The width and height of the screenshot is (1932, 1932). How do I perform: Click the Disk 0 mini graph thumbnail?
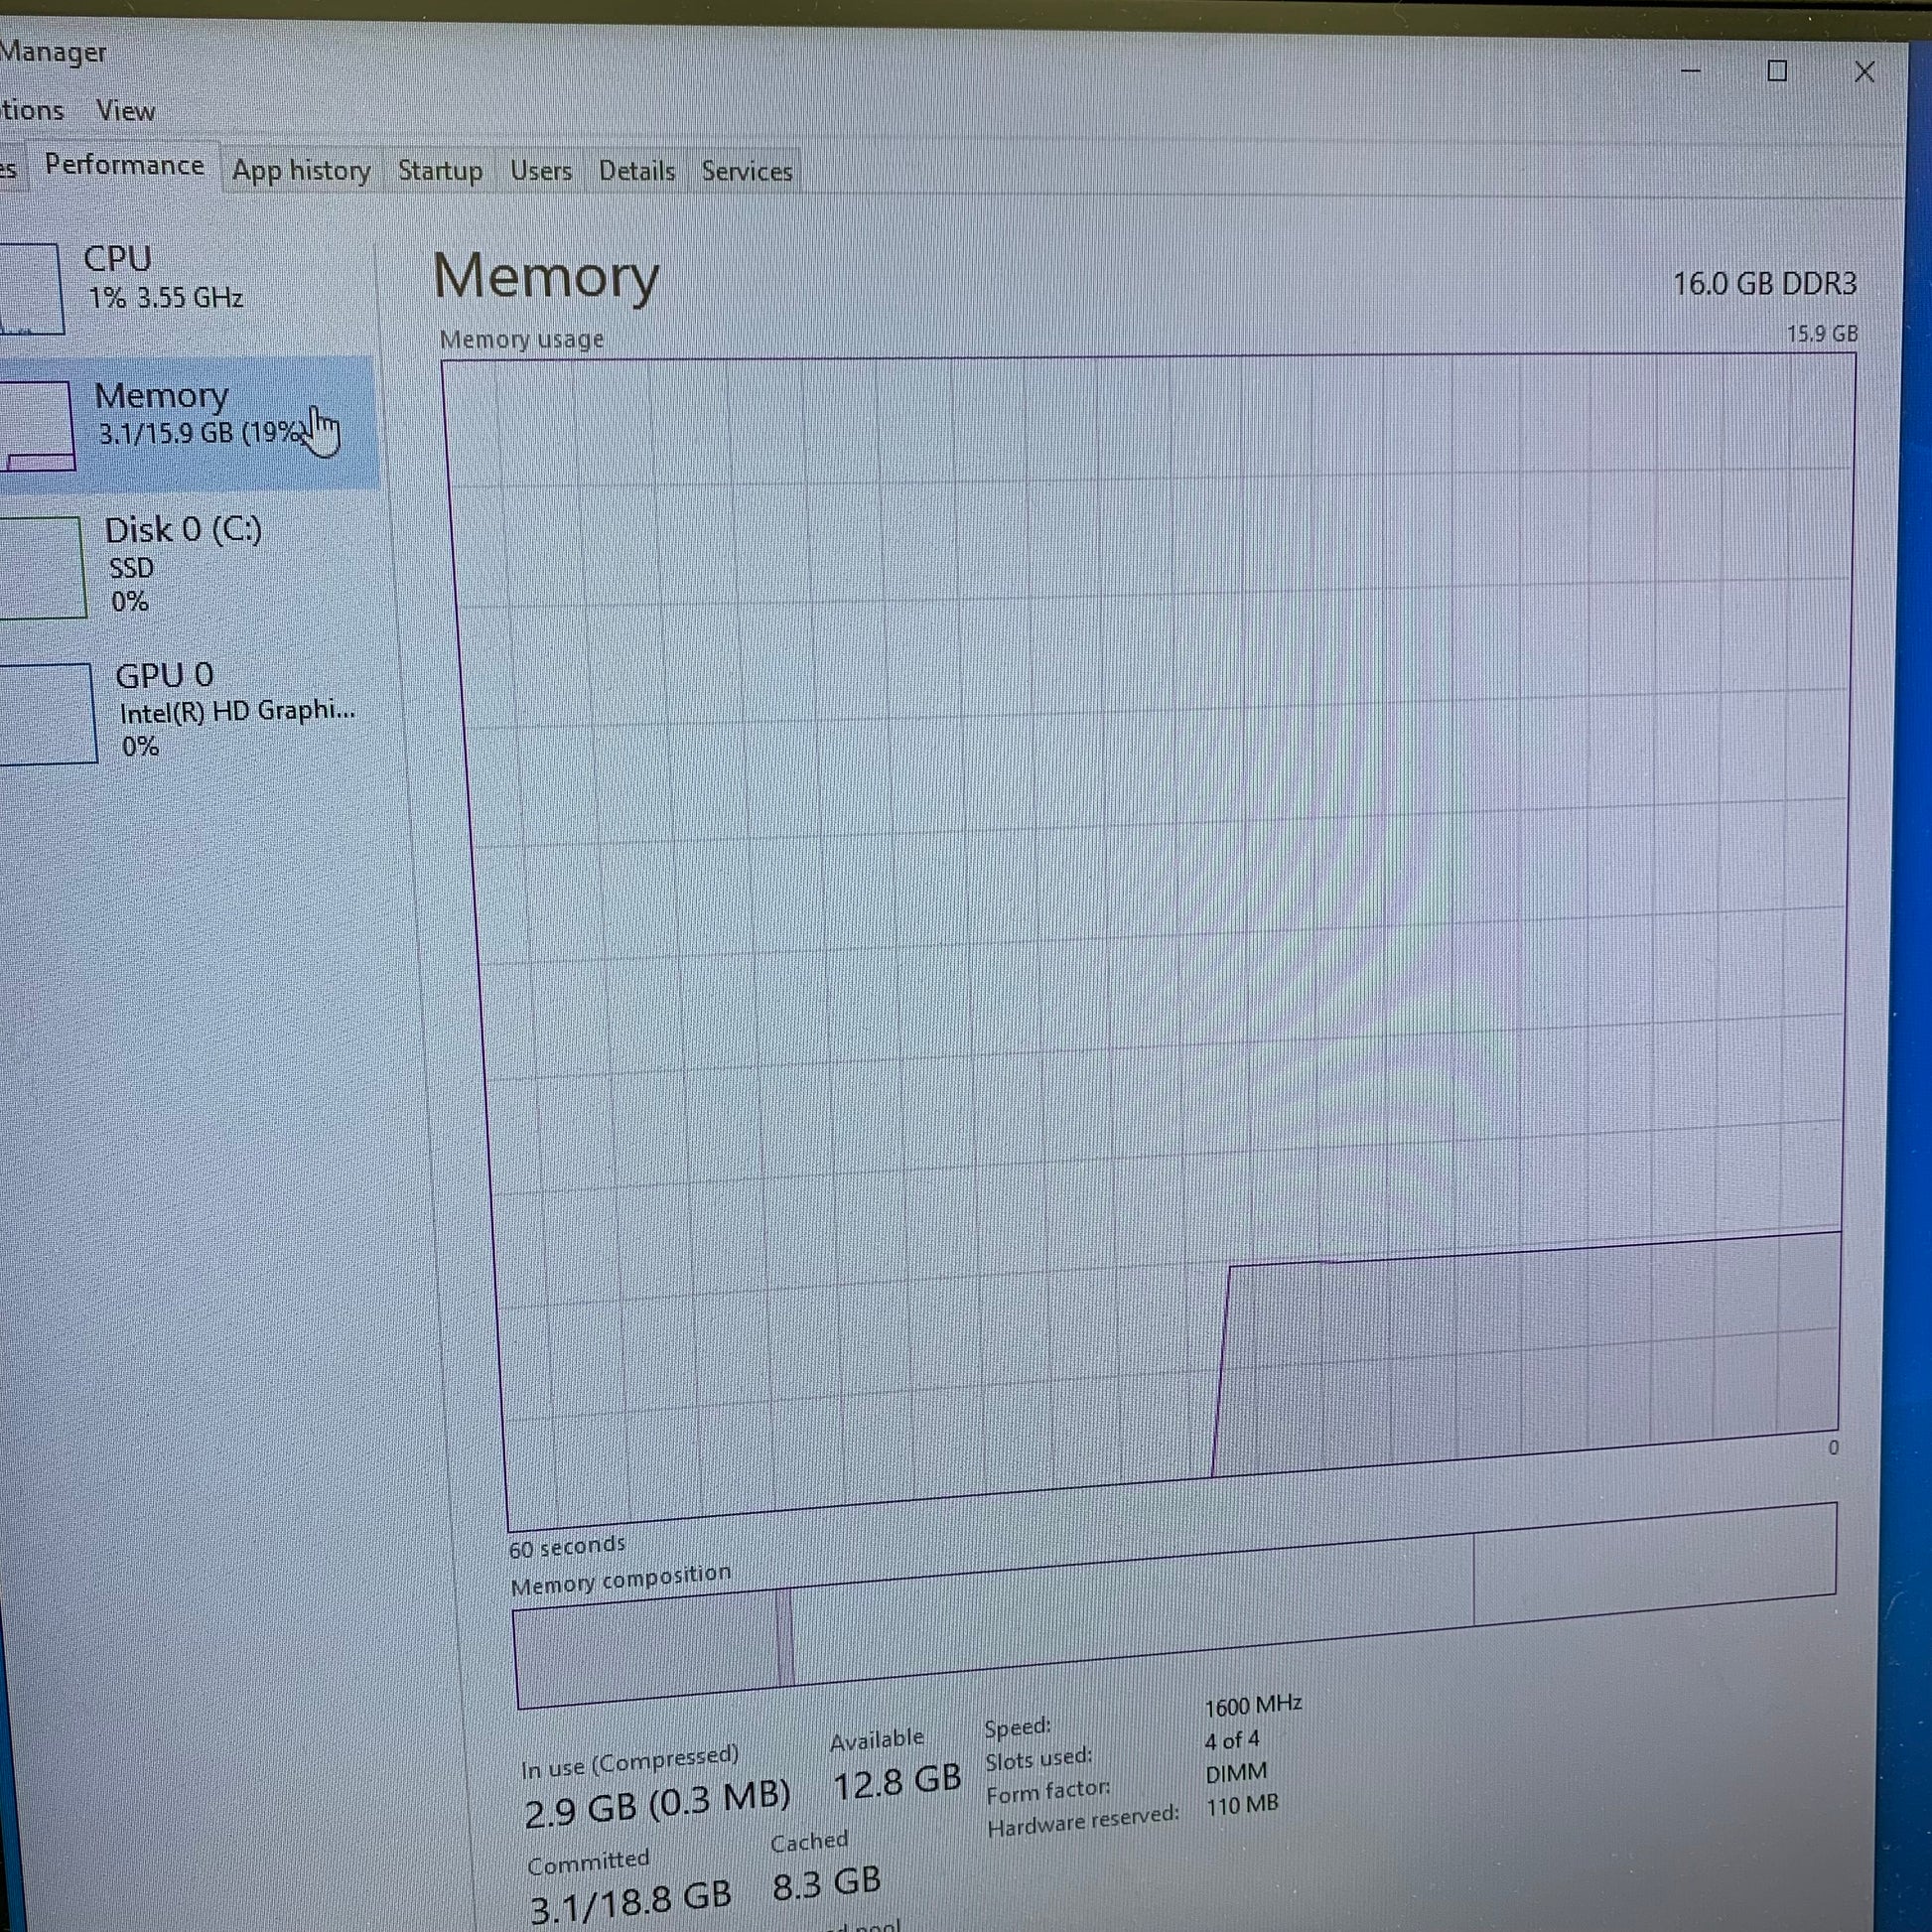coord(40,567)
